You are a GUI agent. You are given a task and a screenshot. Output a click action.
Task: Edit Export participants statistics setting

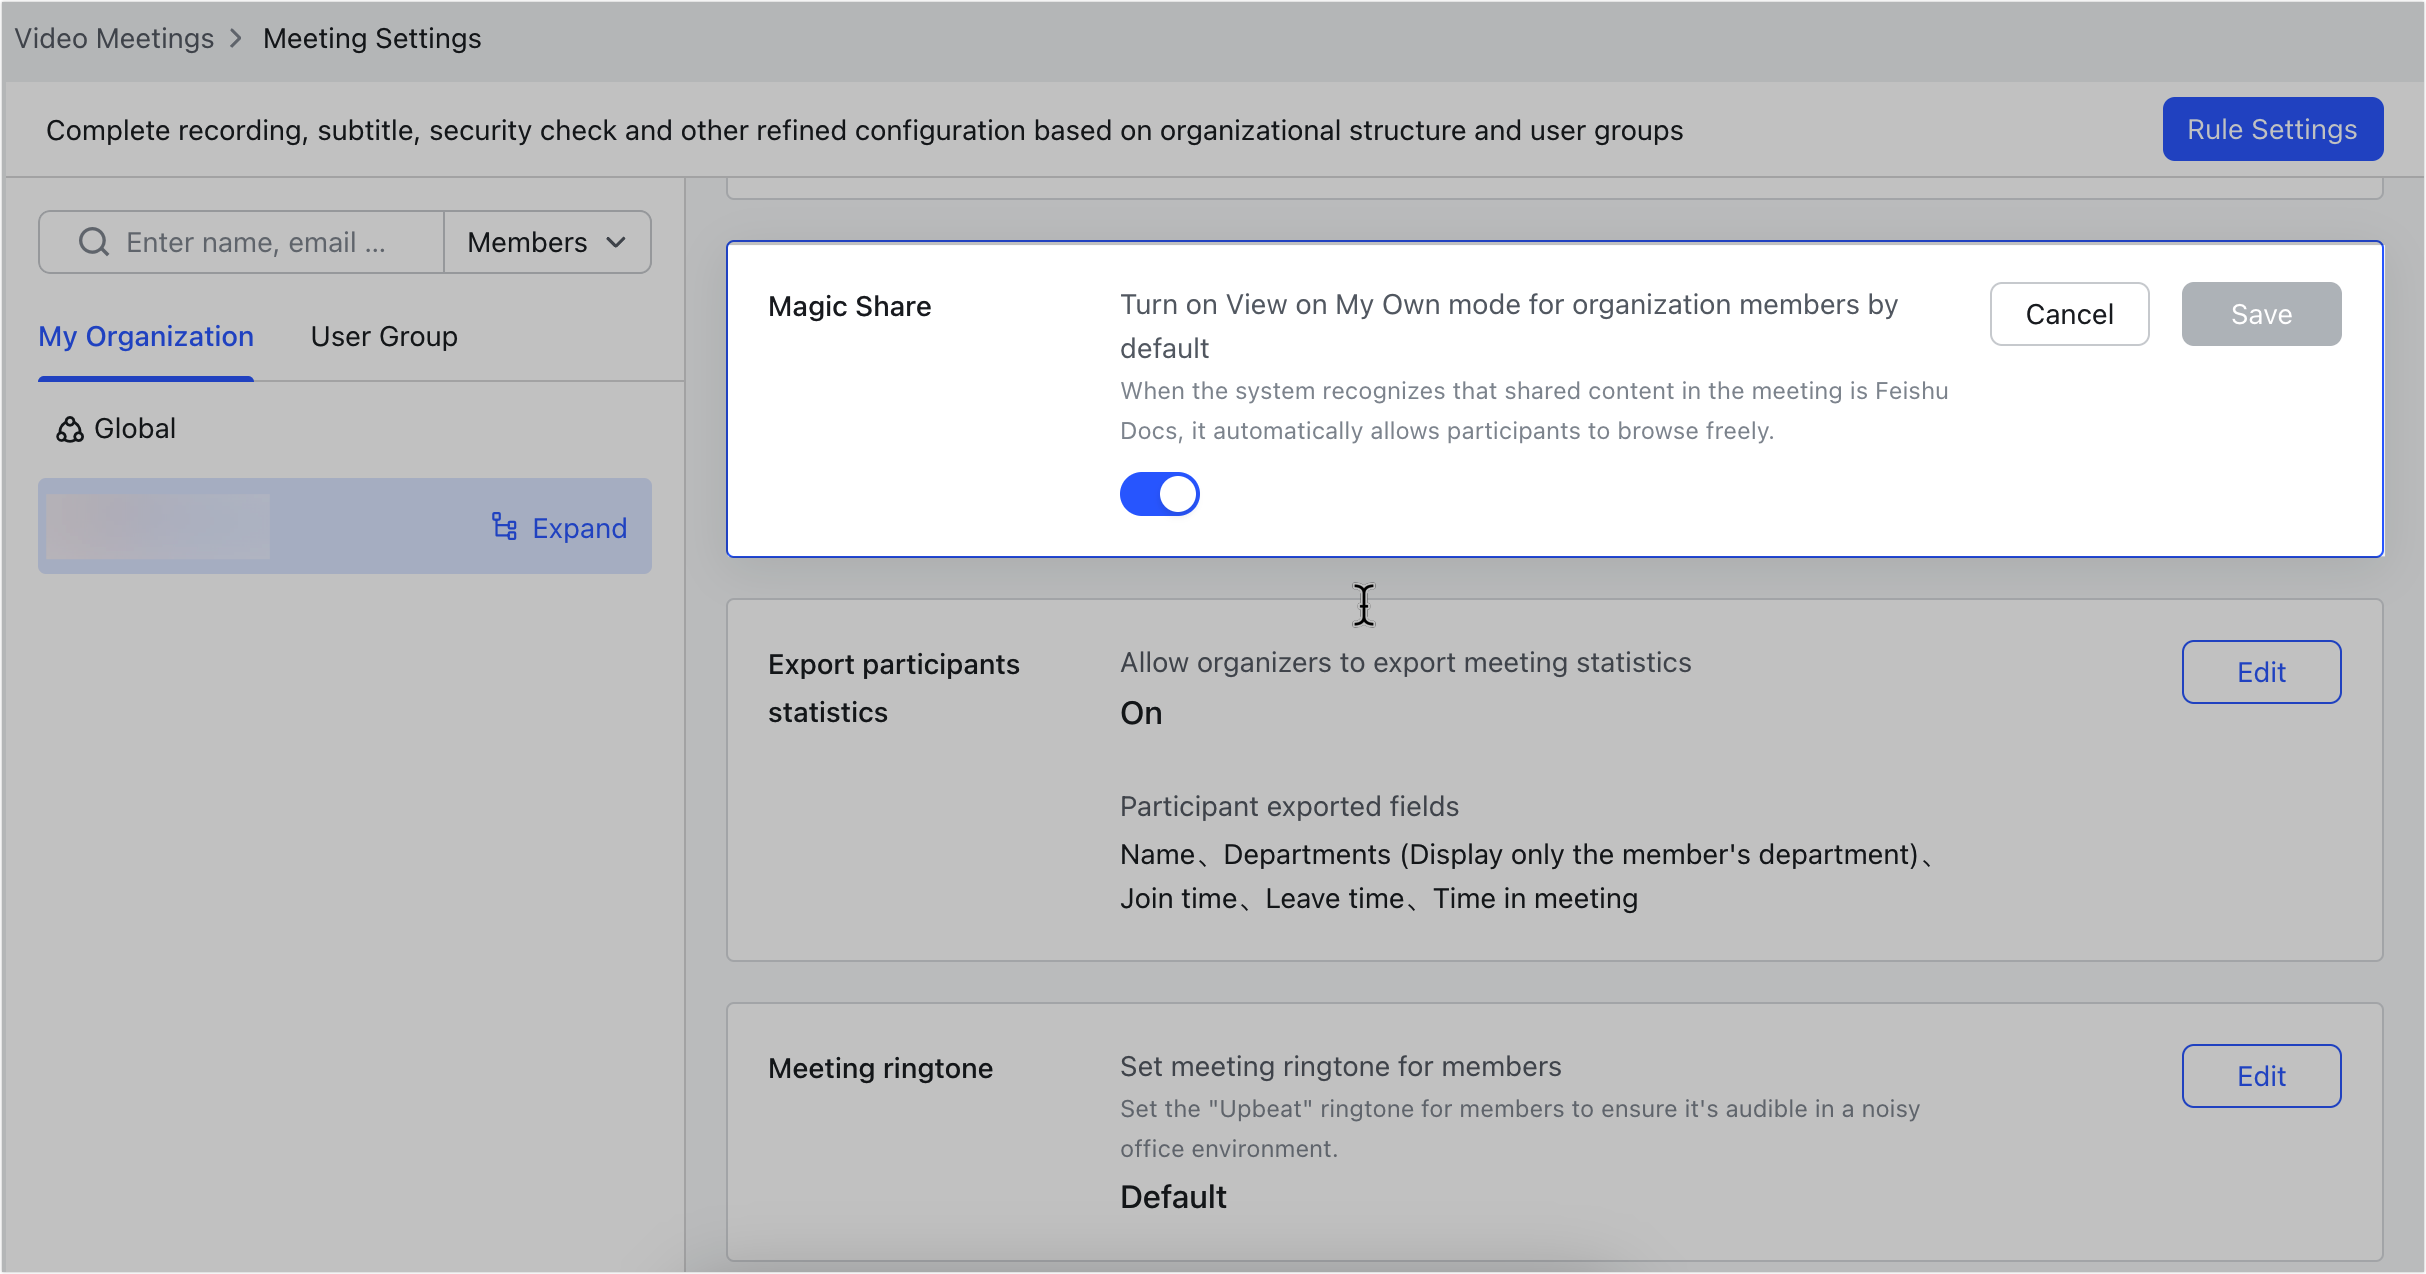click(2261, 672)
